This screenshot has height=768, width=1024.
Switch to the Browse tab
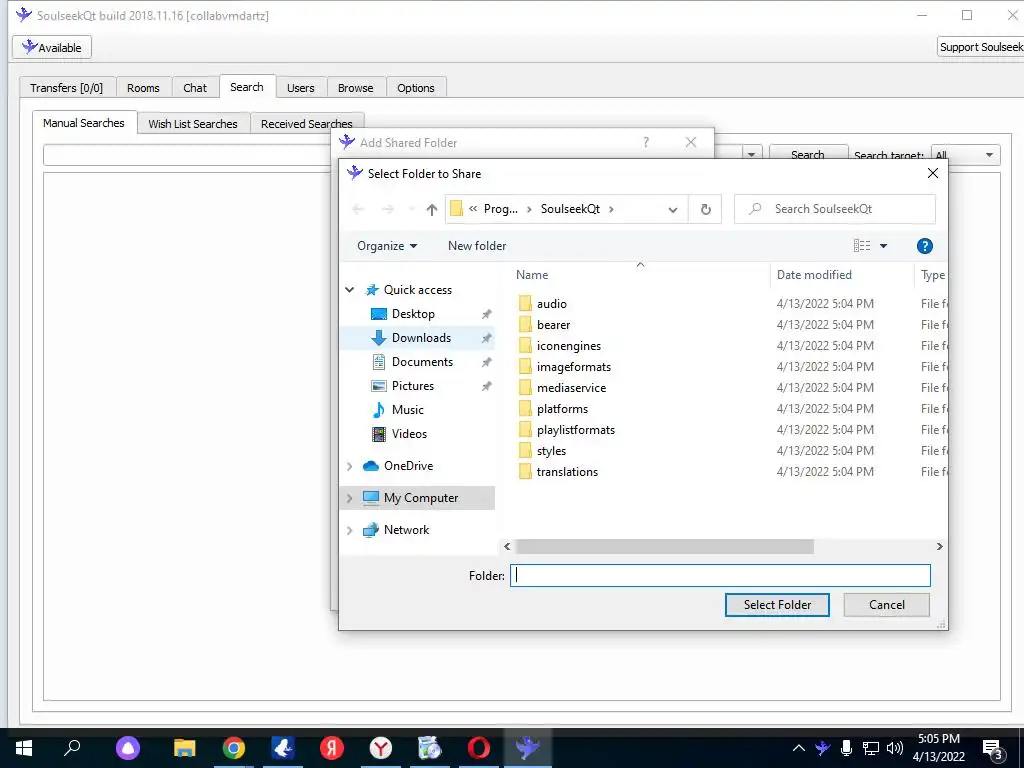coord(355,88)
